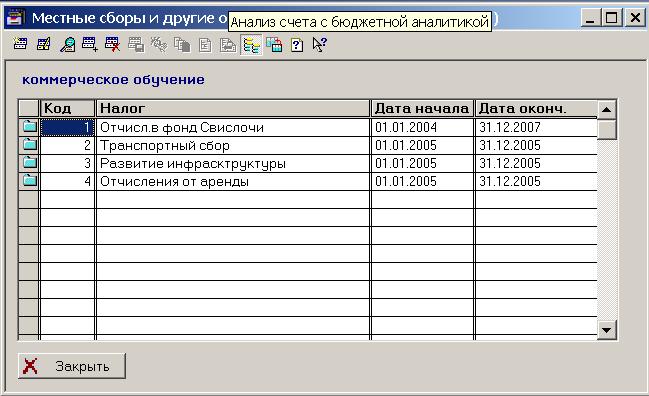
Task: Delete row with red X icon
Action: [x=113, y=44]
